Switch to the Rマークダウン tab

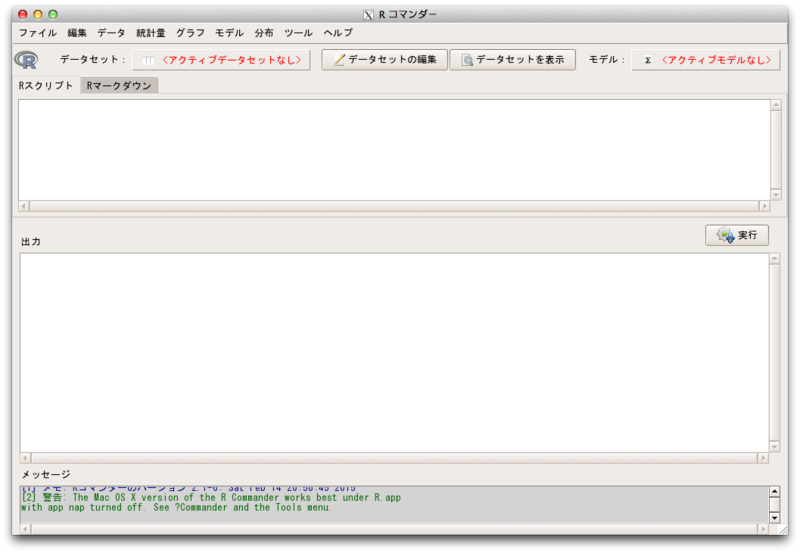[x=119, y=85]
